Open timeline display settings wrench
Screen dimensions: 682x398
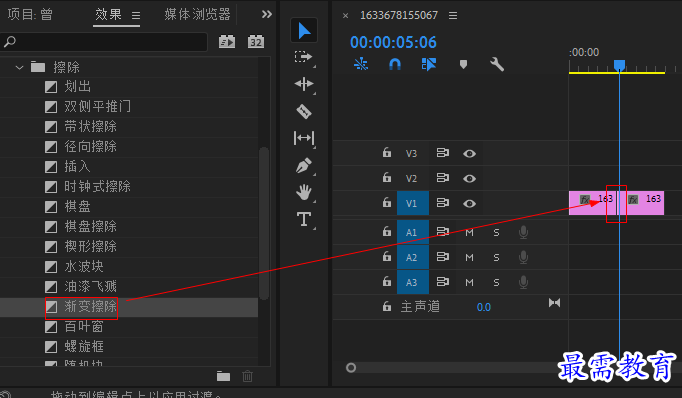pos(497,64)
